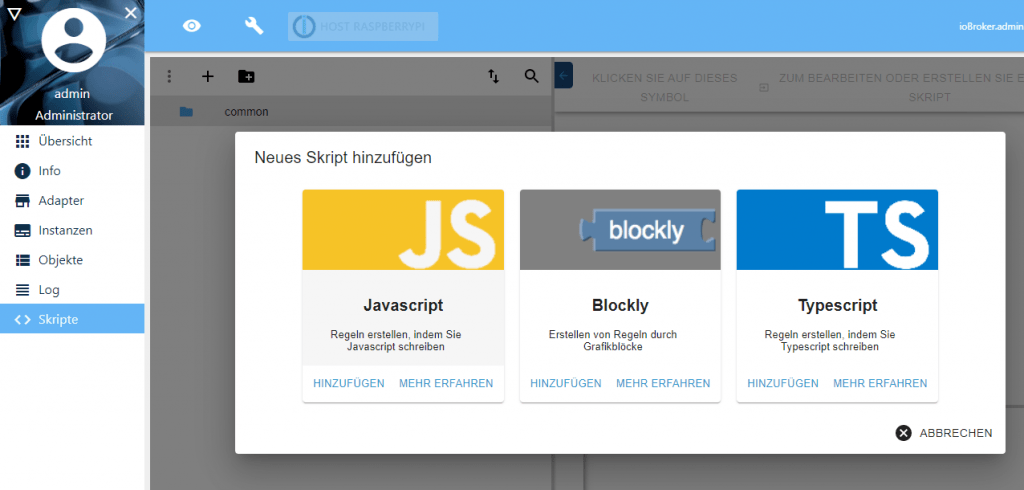Click the eye visibility icon in top bar

192,26
